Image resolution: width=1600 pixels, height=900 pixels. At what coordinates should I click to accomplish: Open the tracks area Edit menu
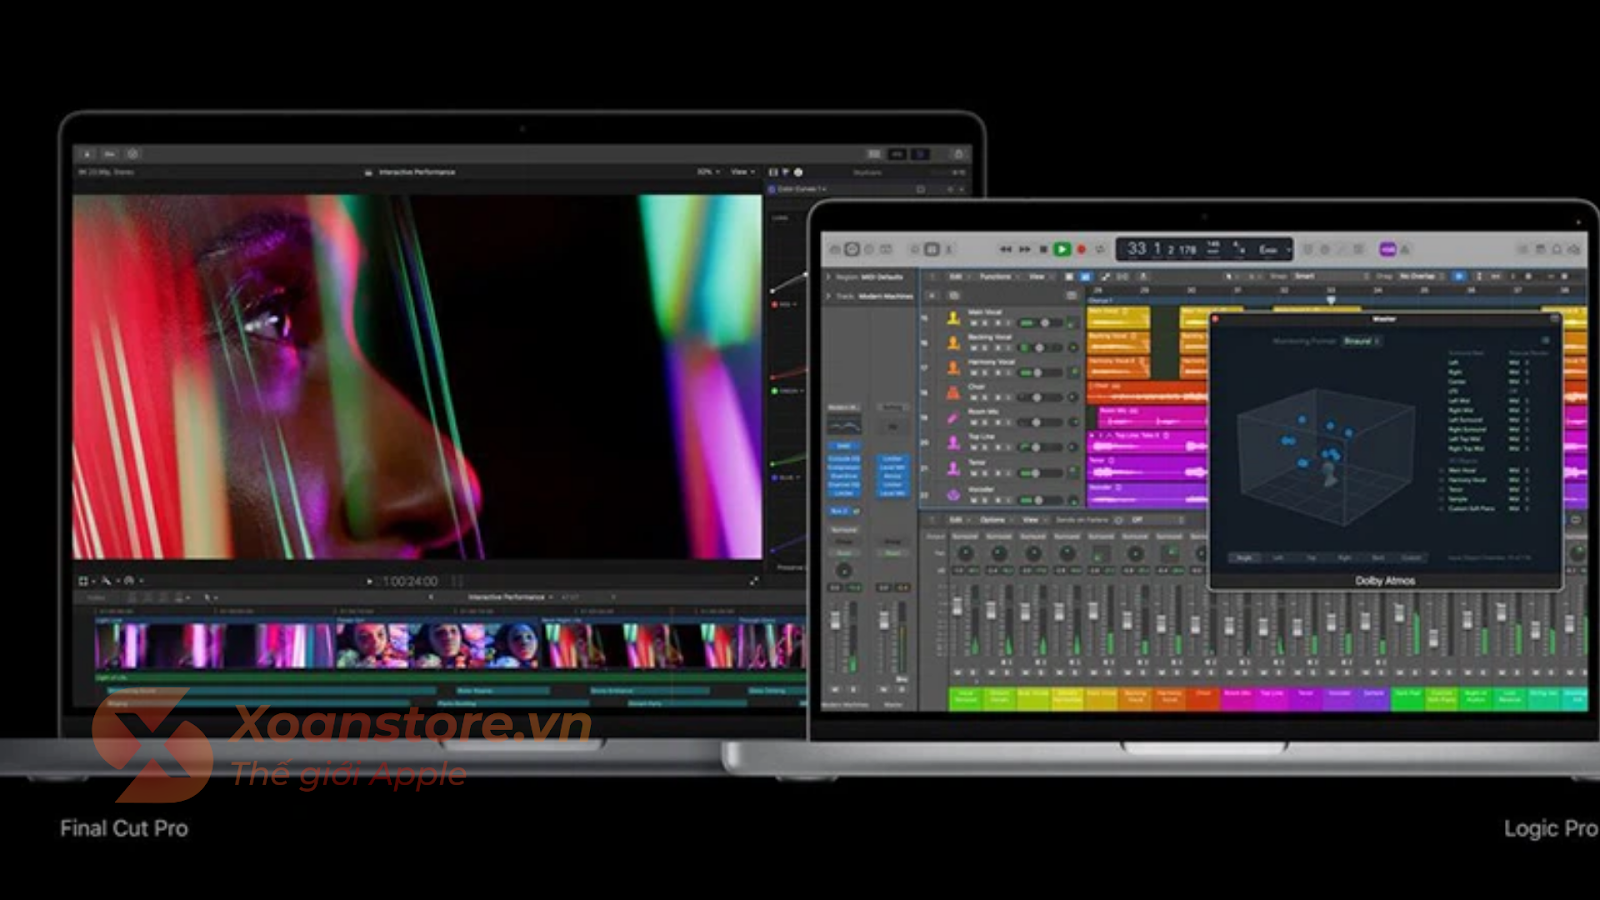click(958, 276)
